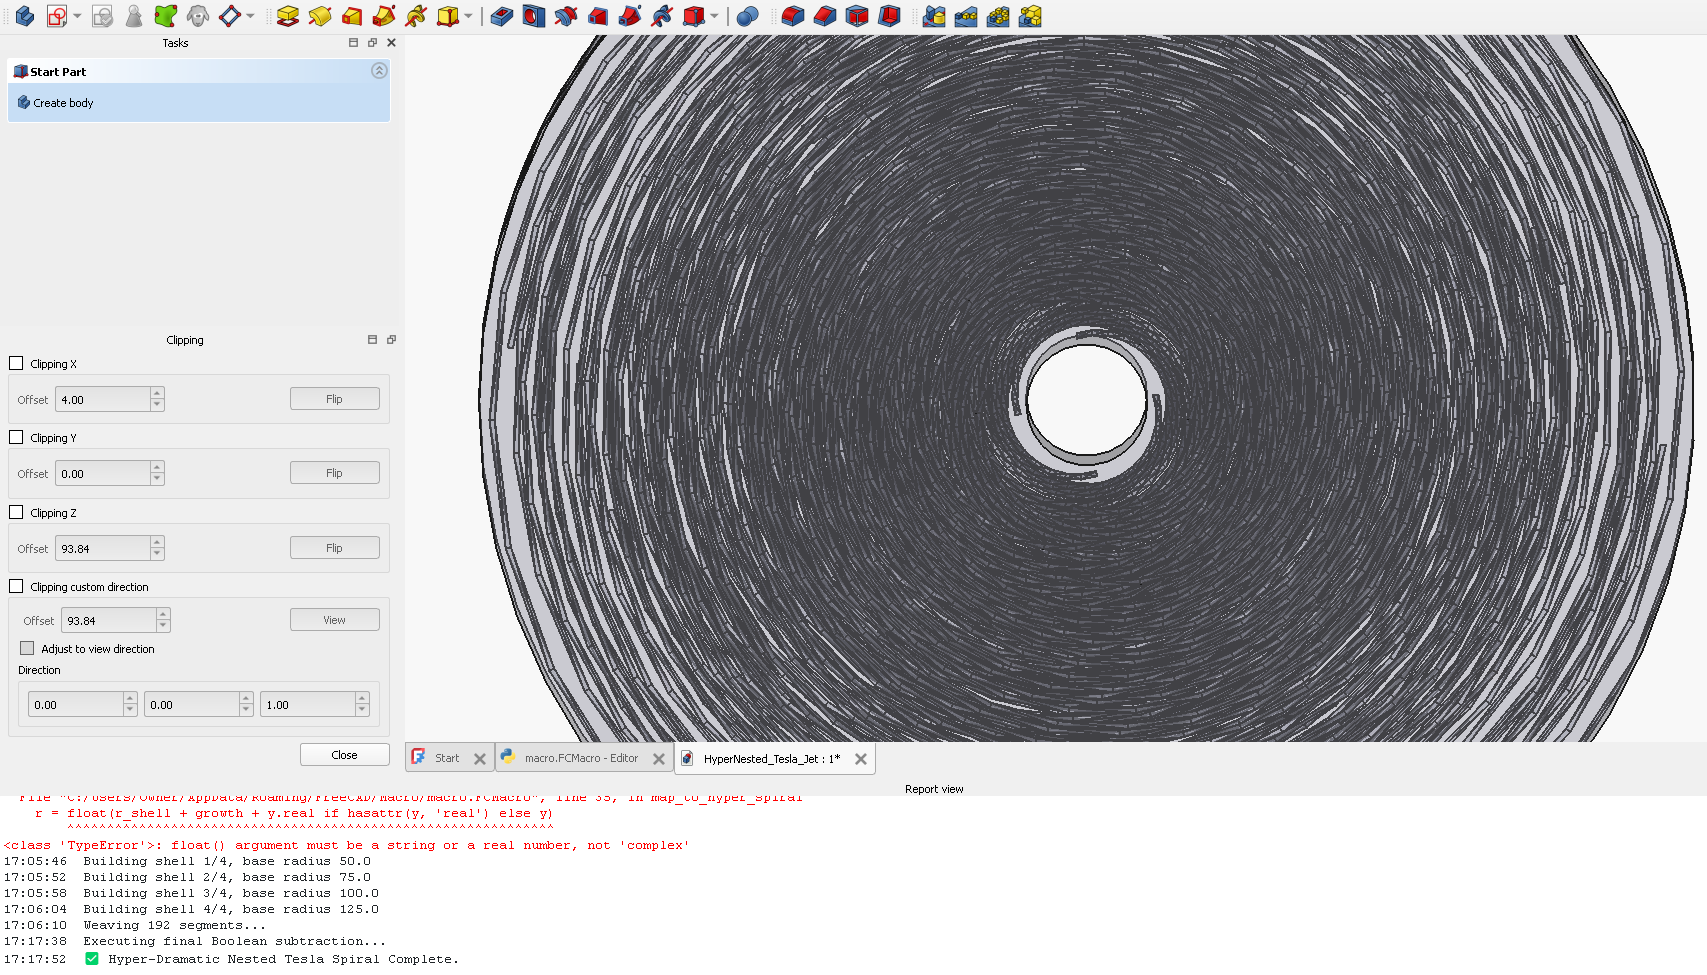
Task: Open the Revolution tool
Action: (320, 16)
